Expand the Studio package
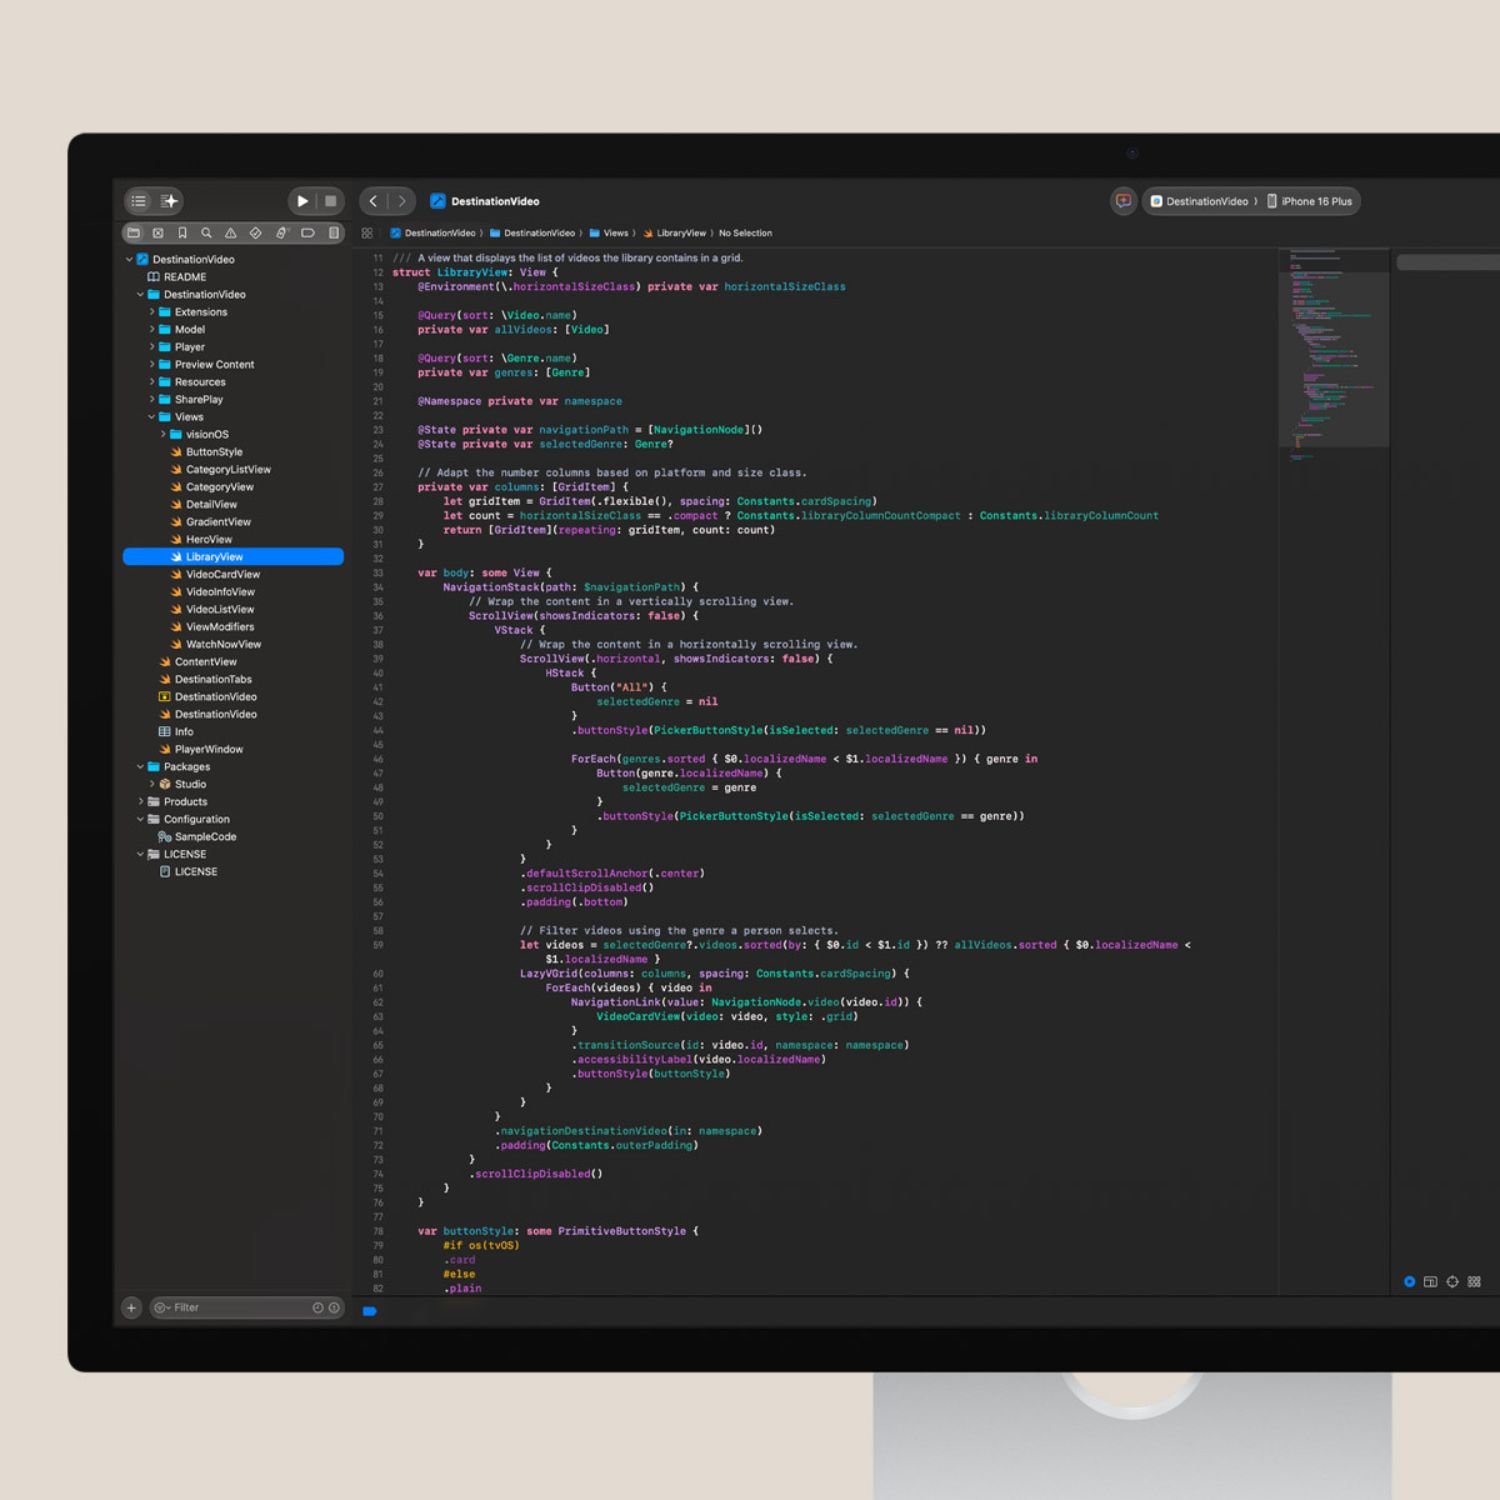This screenshot has height=1500, width=1500. [x=152, y=784]
